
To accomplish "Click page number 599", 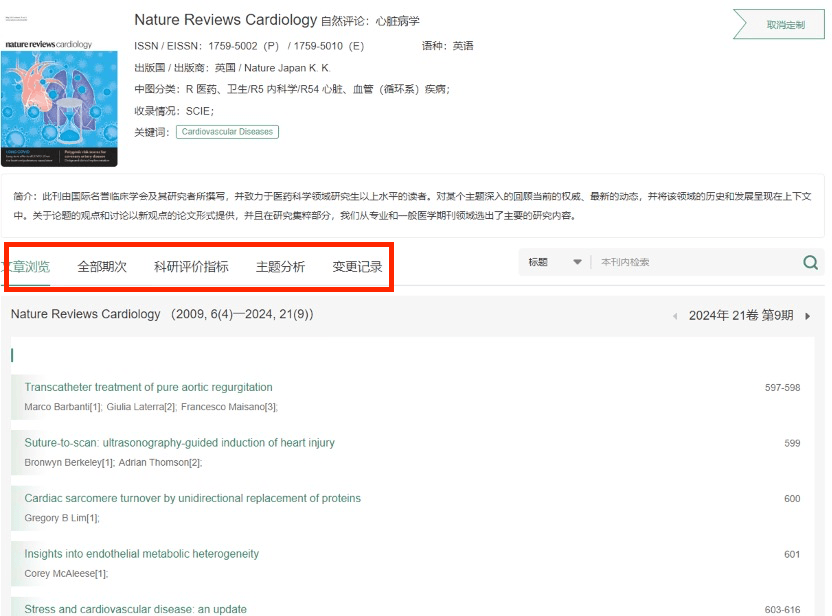I will pos(792,444).
